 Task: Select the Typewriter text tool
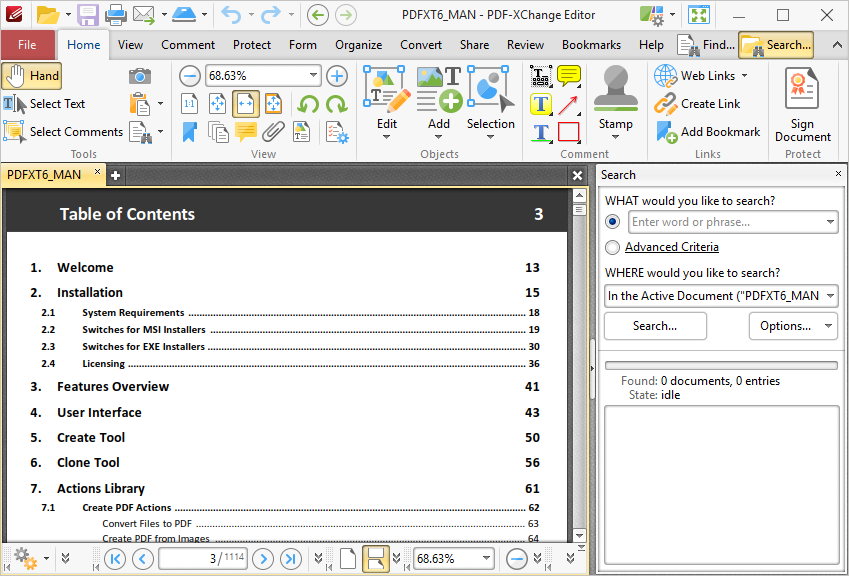point(541,76)
